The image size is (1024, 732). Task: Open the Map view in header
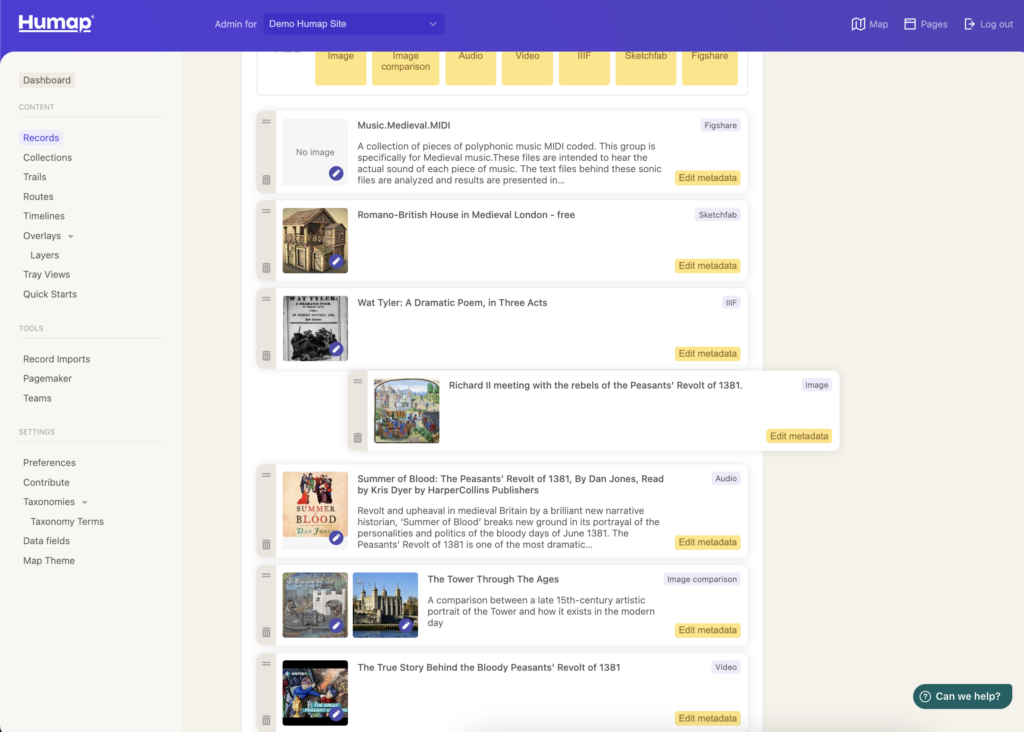(869, 24)
